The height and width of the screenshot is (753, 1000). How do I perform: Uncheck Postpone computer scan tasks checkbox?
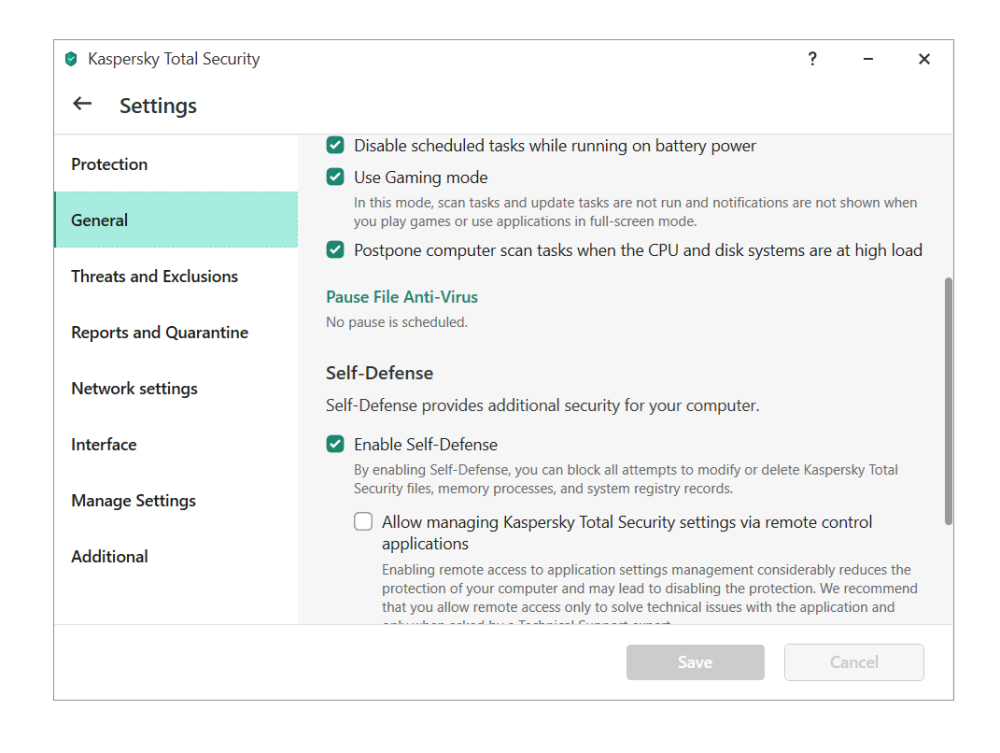point(336,250)
